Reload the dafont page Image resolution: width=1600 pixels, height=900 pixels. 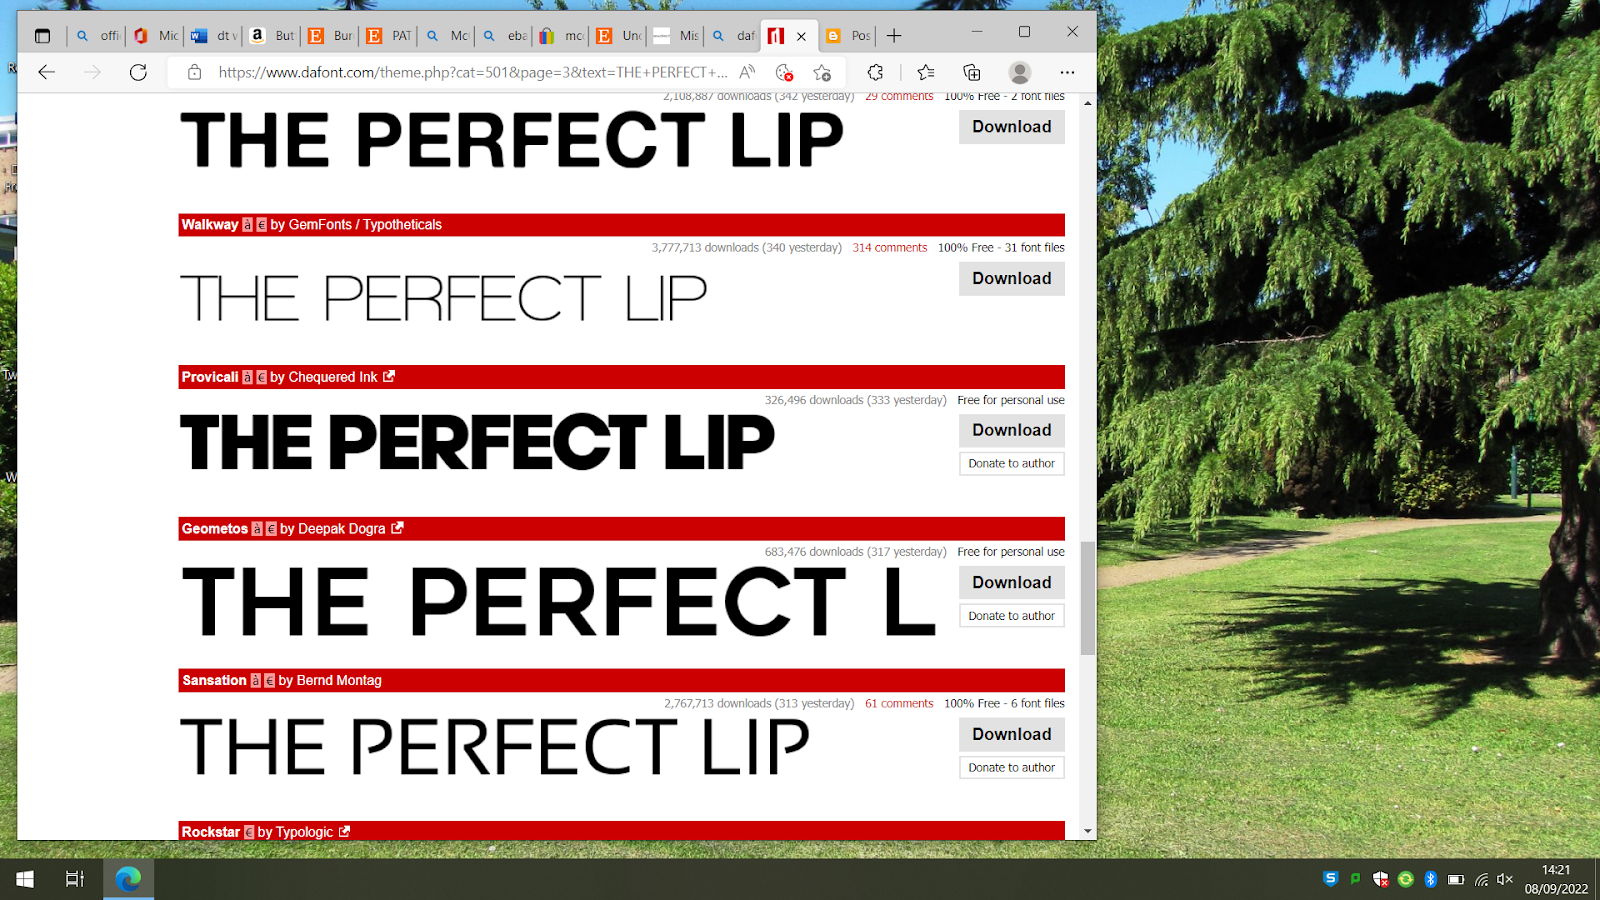point(138,72)
